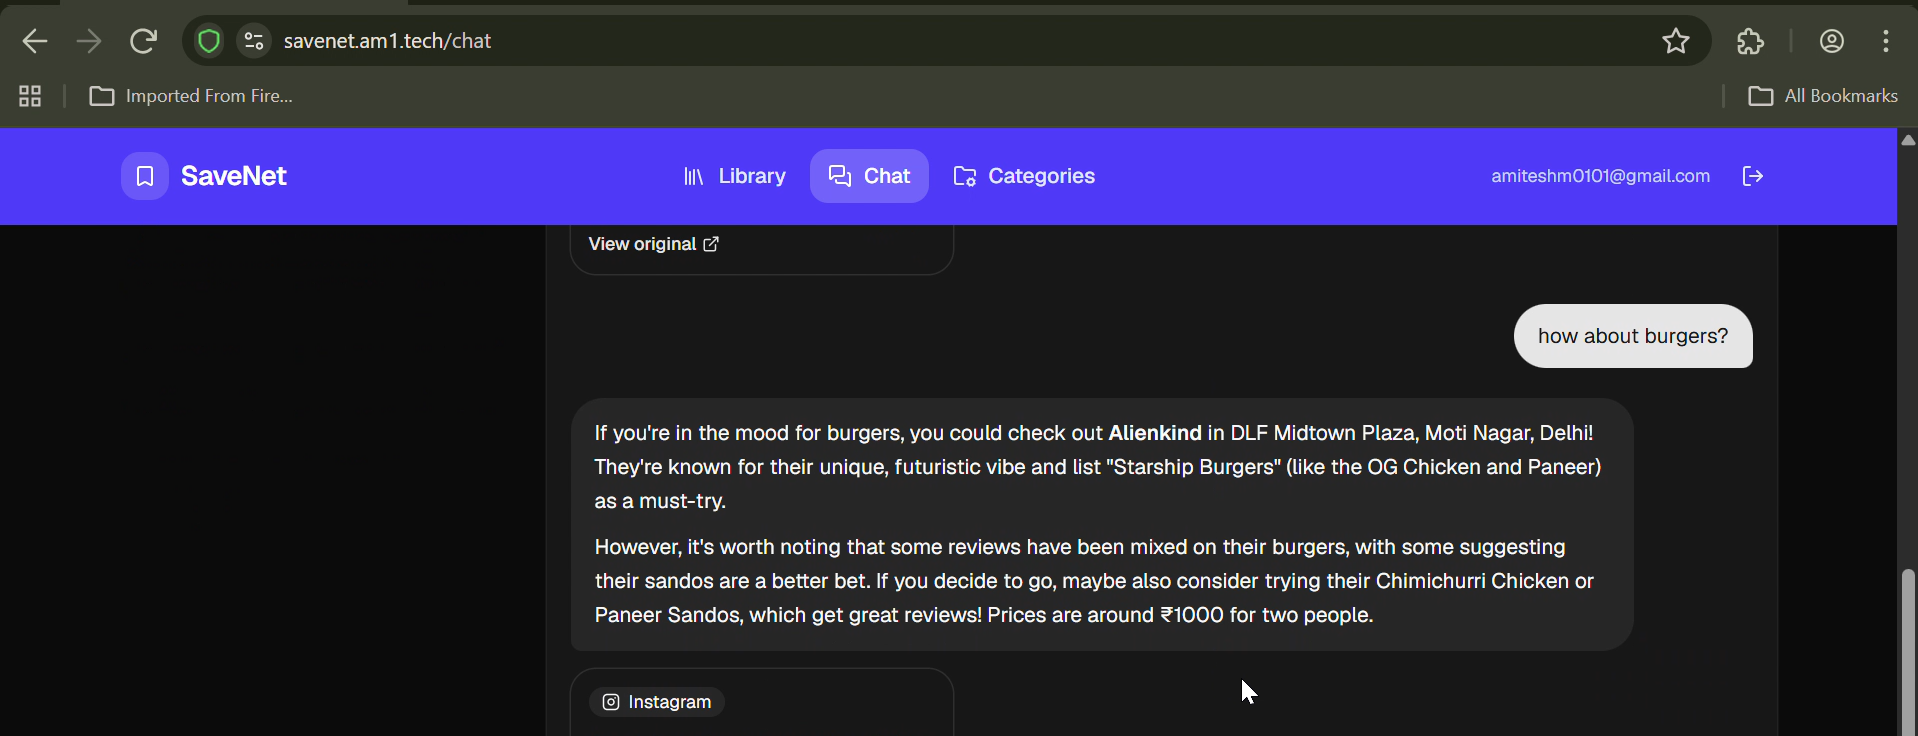1918x736 pixels.
Task: Open the Imported From Fire... bookmarks folder
Action: (x=191, y=96)
